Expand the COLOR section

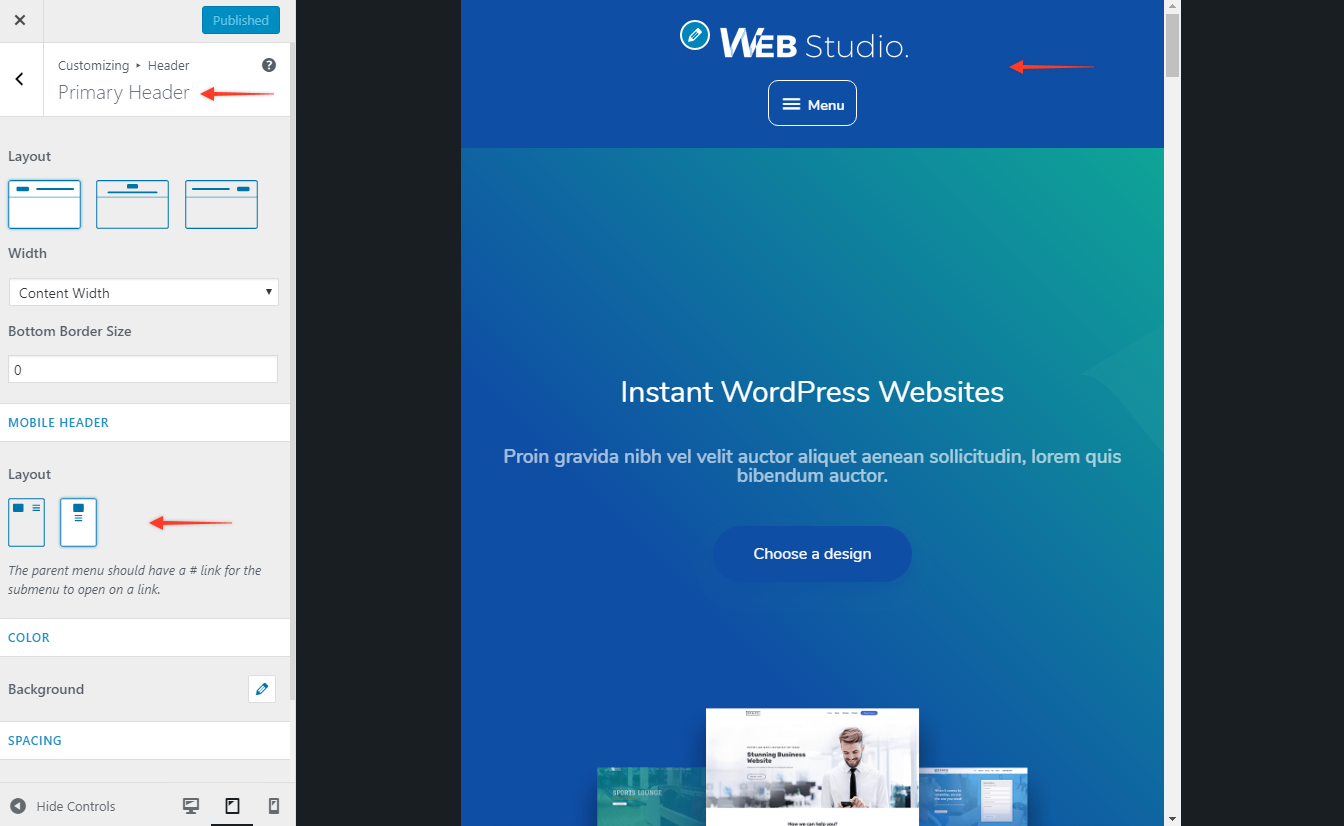pyautogui.click(x=145, y=637)
